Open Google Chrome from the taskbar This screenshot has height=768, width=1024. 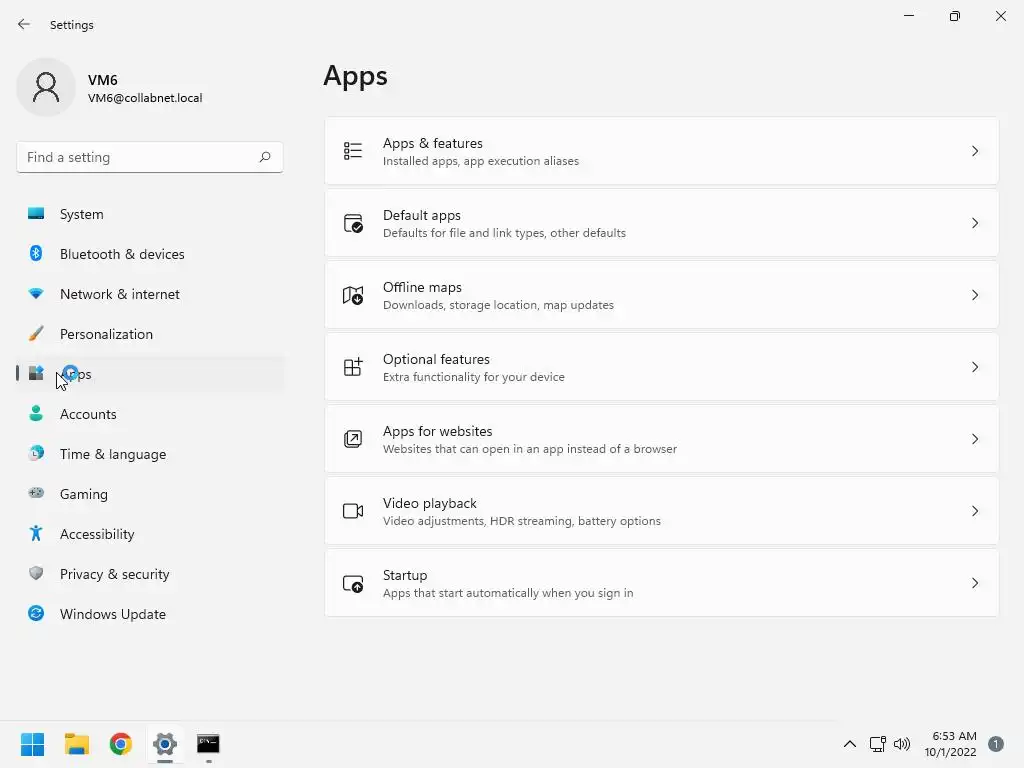[x=121, y=744]
